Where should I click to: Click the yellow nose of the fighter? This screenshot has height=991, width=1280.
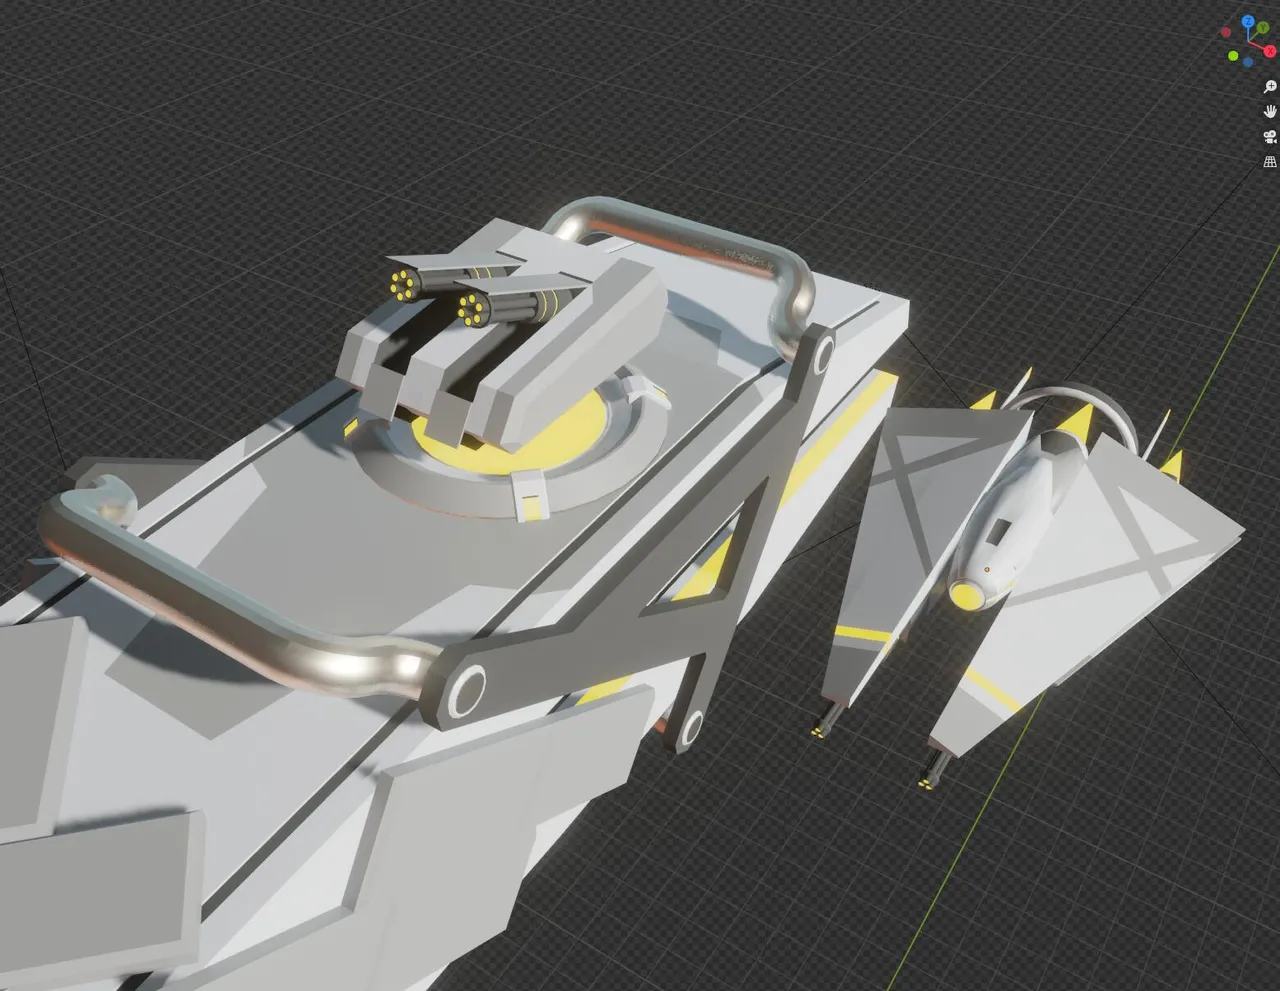click(x=966, y=597)
